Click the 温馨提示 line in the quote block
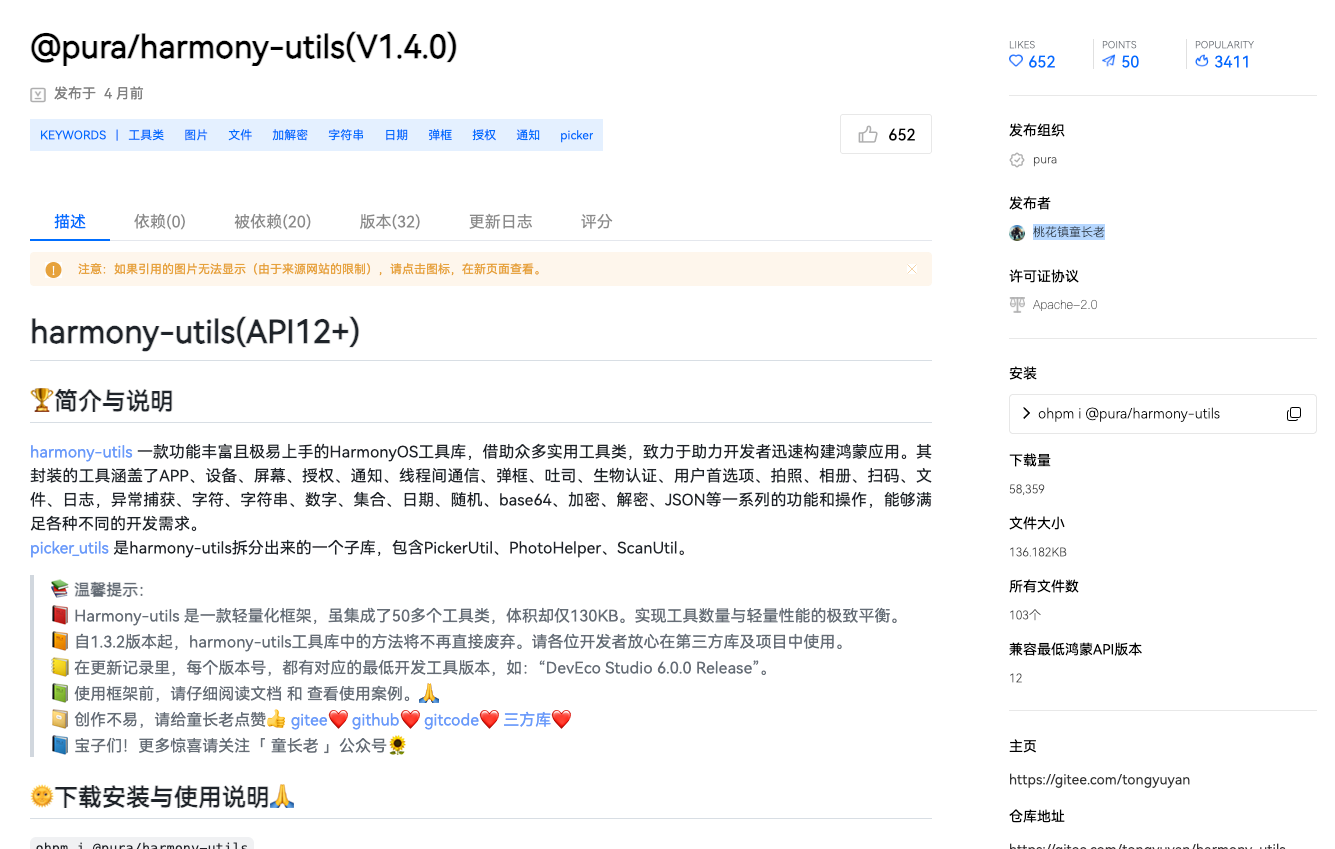 point(97,591)
